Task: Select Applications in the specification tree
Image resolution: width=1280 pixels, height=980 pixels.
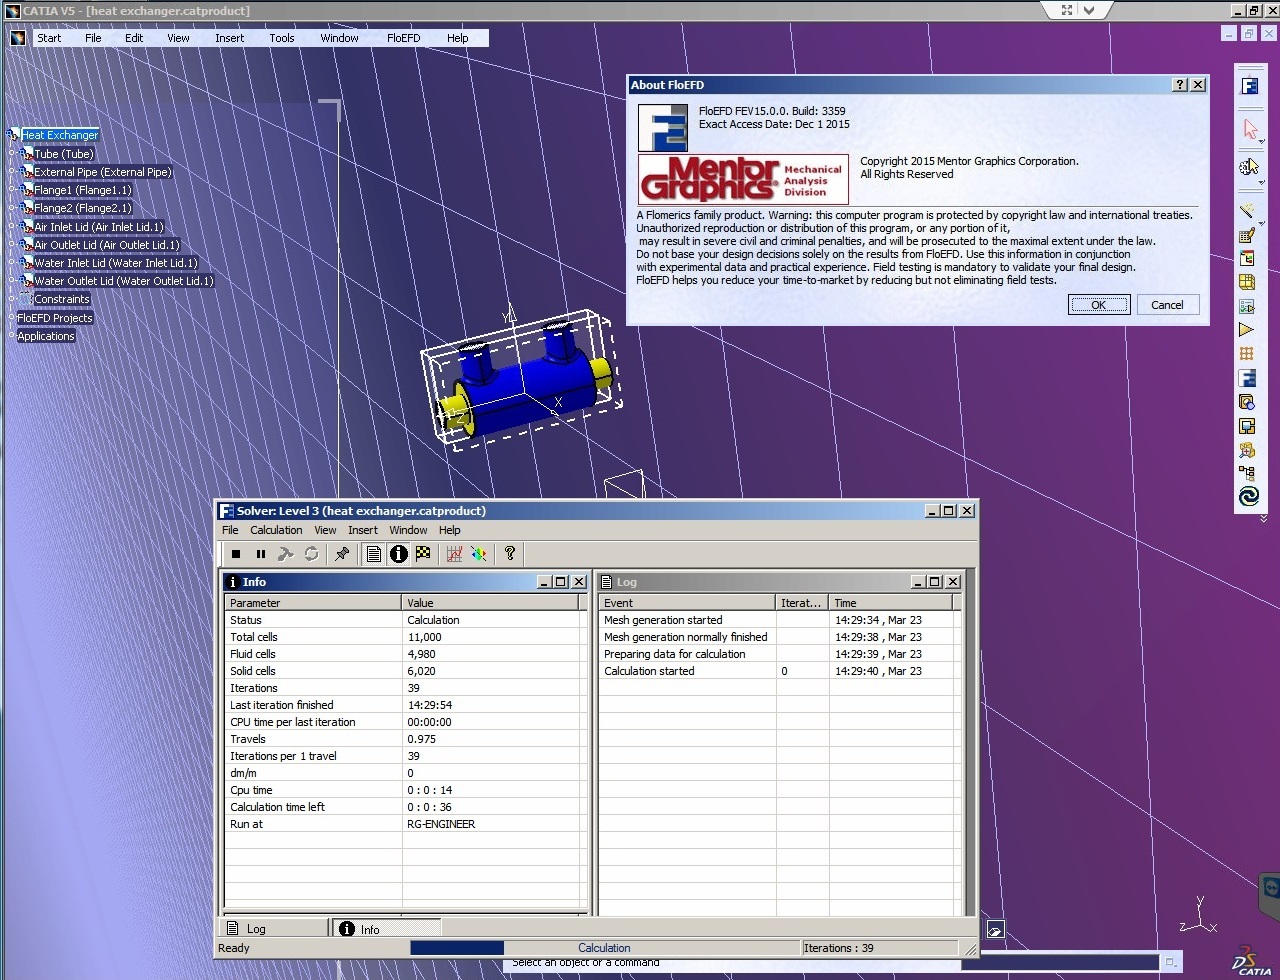Action: click(x=46, y=336)
